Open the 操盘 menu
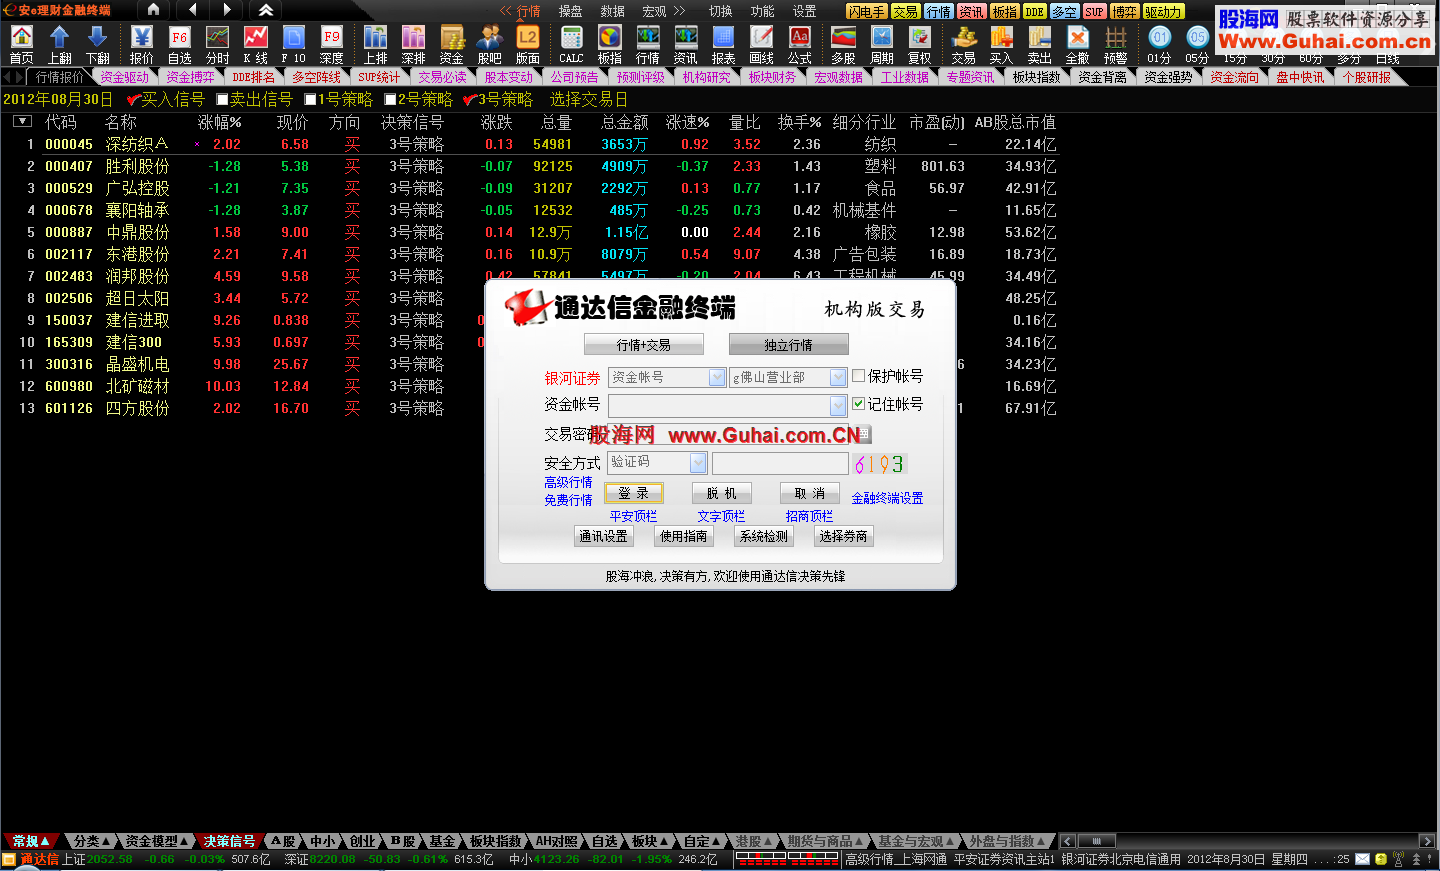 [x=570, y=11]
